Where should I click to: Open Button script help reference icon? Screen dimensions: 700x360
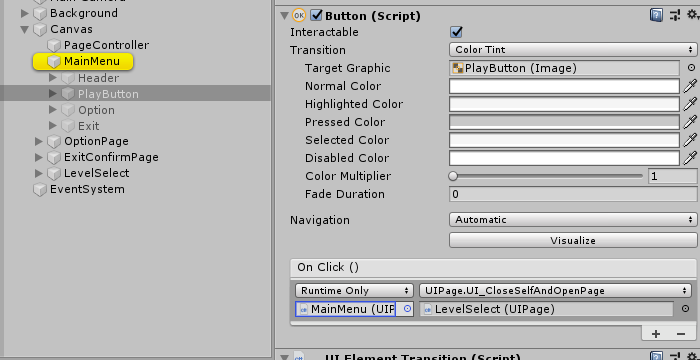[x=655, y=16]
